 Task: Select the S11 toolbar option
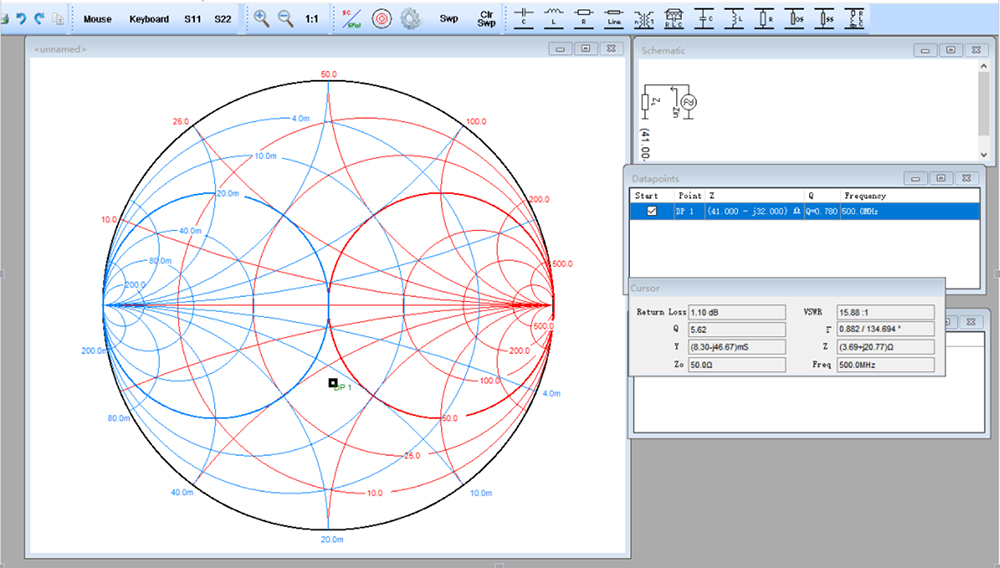pos(192,19)
